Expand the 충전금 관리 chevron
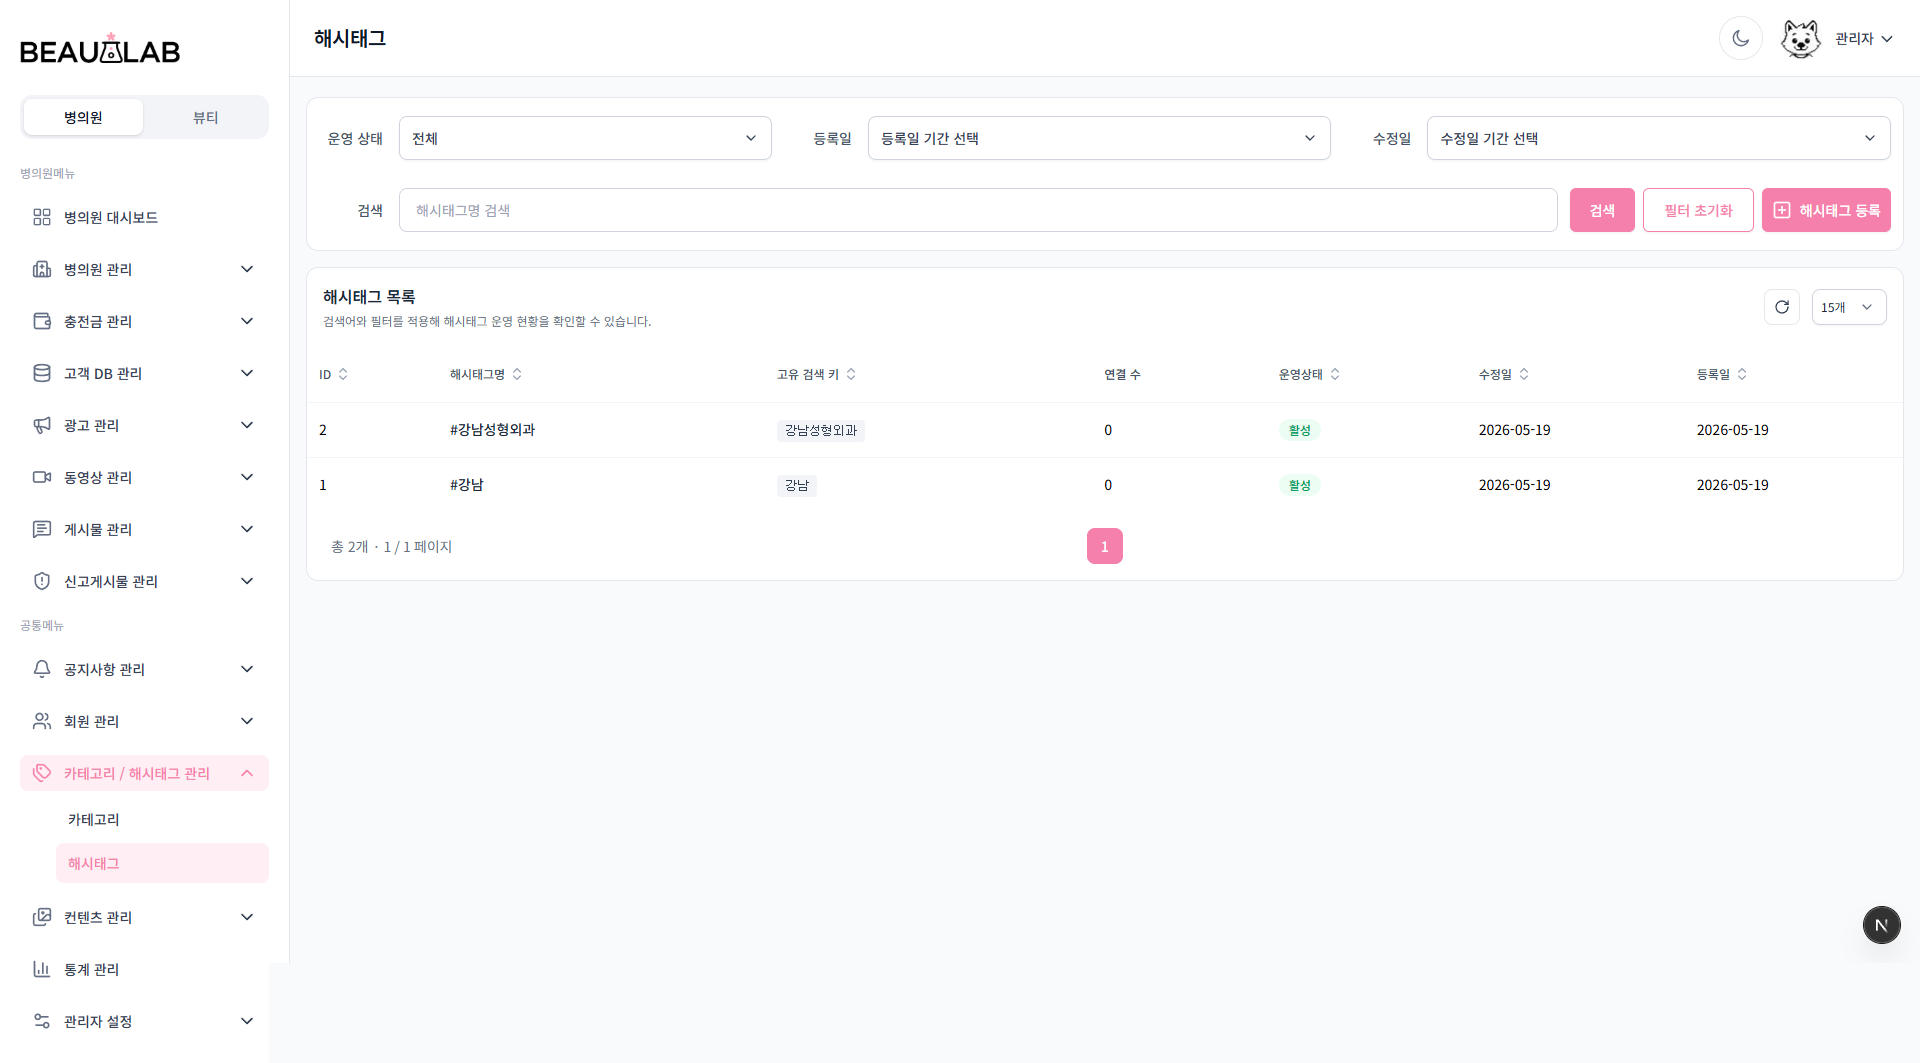The image size is (1920, 1063). click(247, 321)
